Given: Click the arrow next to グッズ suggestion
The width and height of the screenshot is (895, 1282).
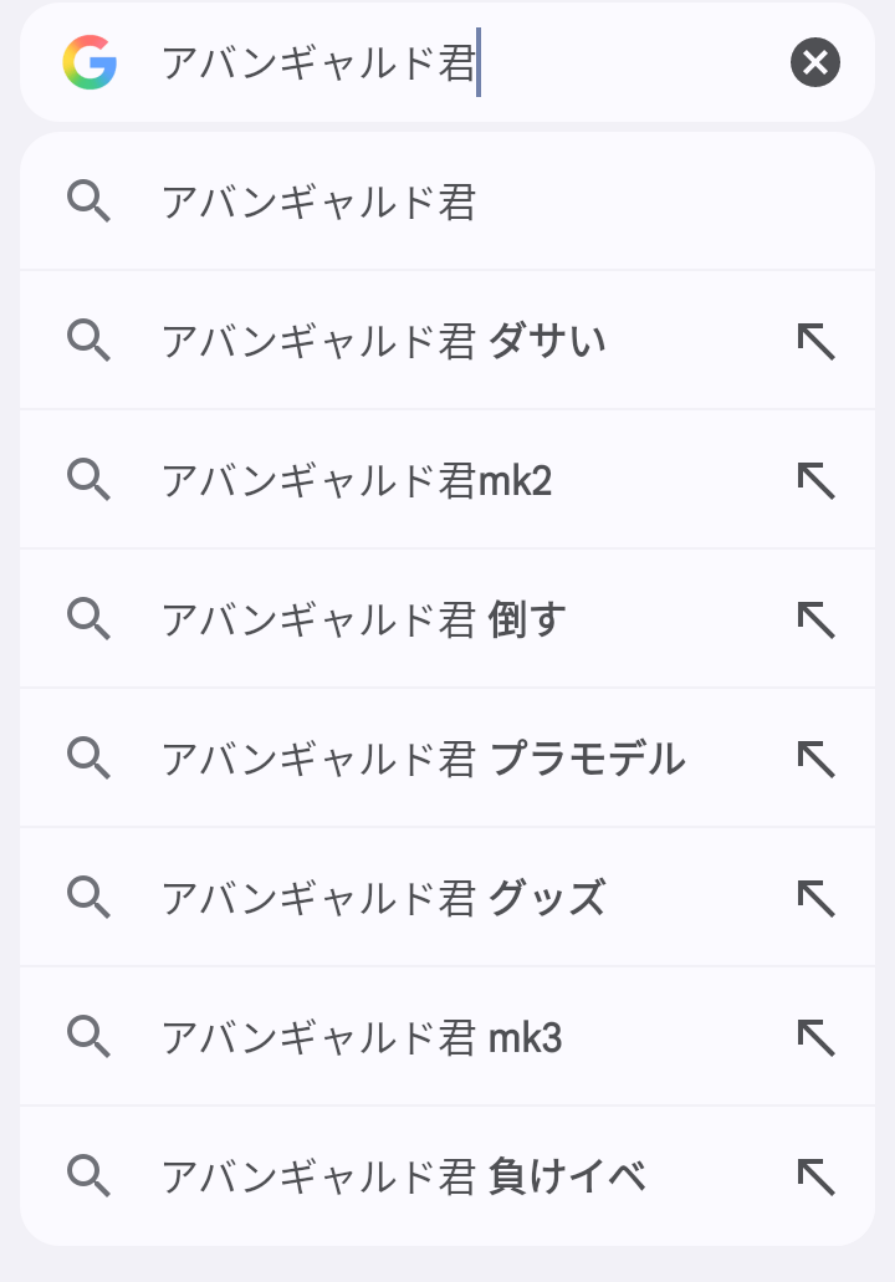Looking at the screenshot, I should [816, 899].
